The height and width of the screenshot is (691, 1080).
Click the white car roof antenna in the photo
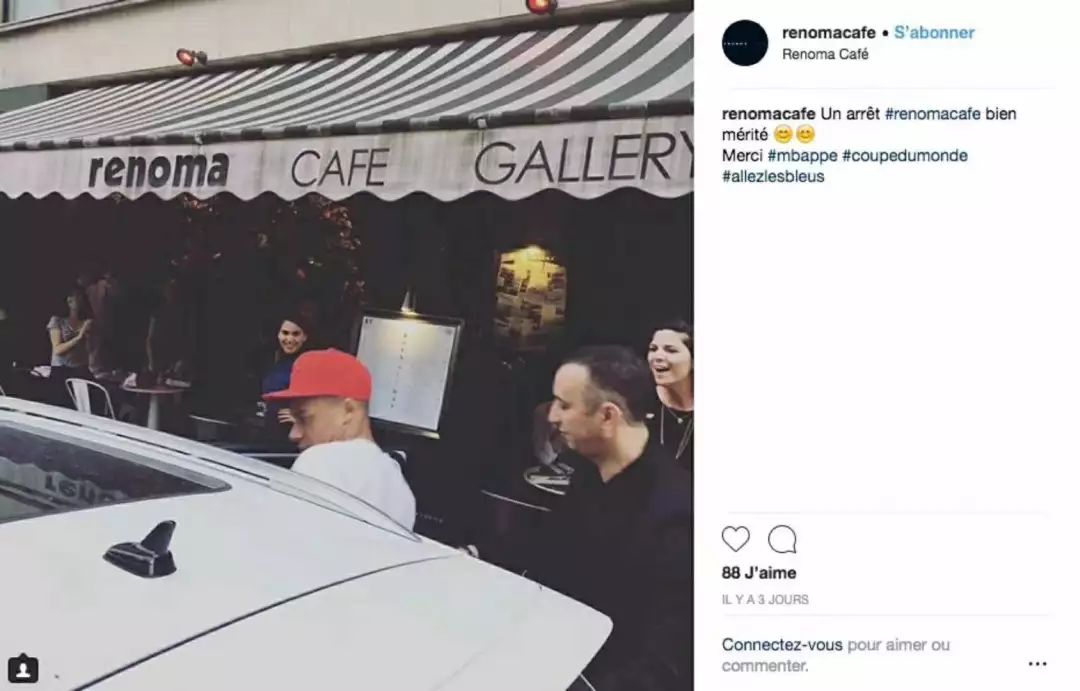tap(141, 549)
